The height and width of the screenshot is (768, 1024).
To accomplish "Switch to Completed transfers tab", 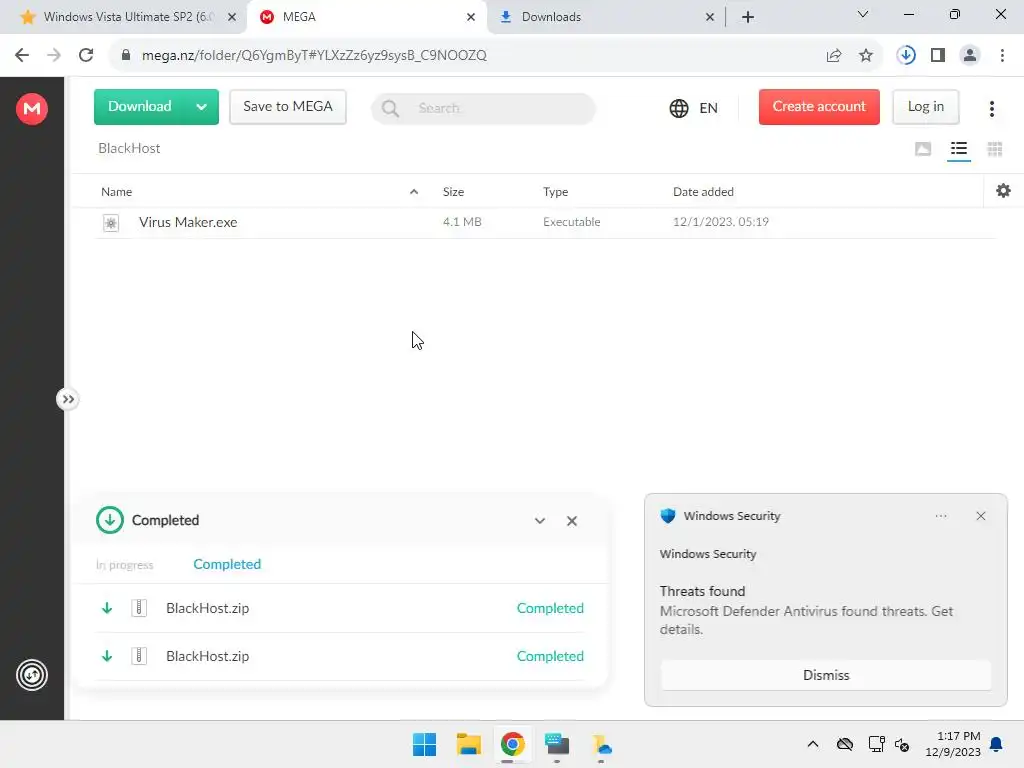I will coord(227,564).
